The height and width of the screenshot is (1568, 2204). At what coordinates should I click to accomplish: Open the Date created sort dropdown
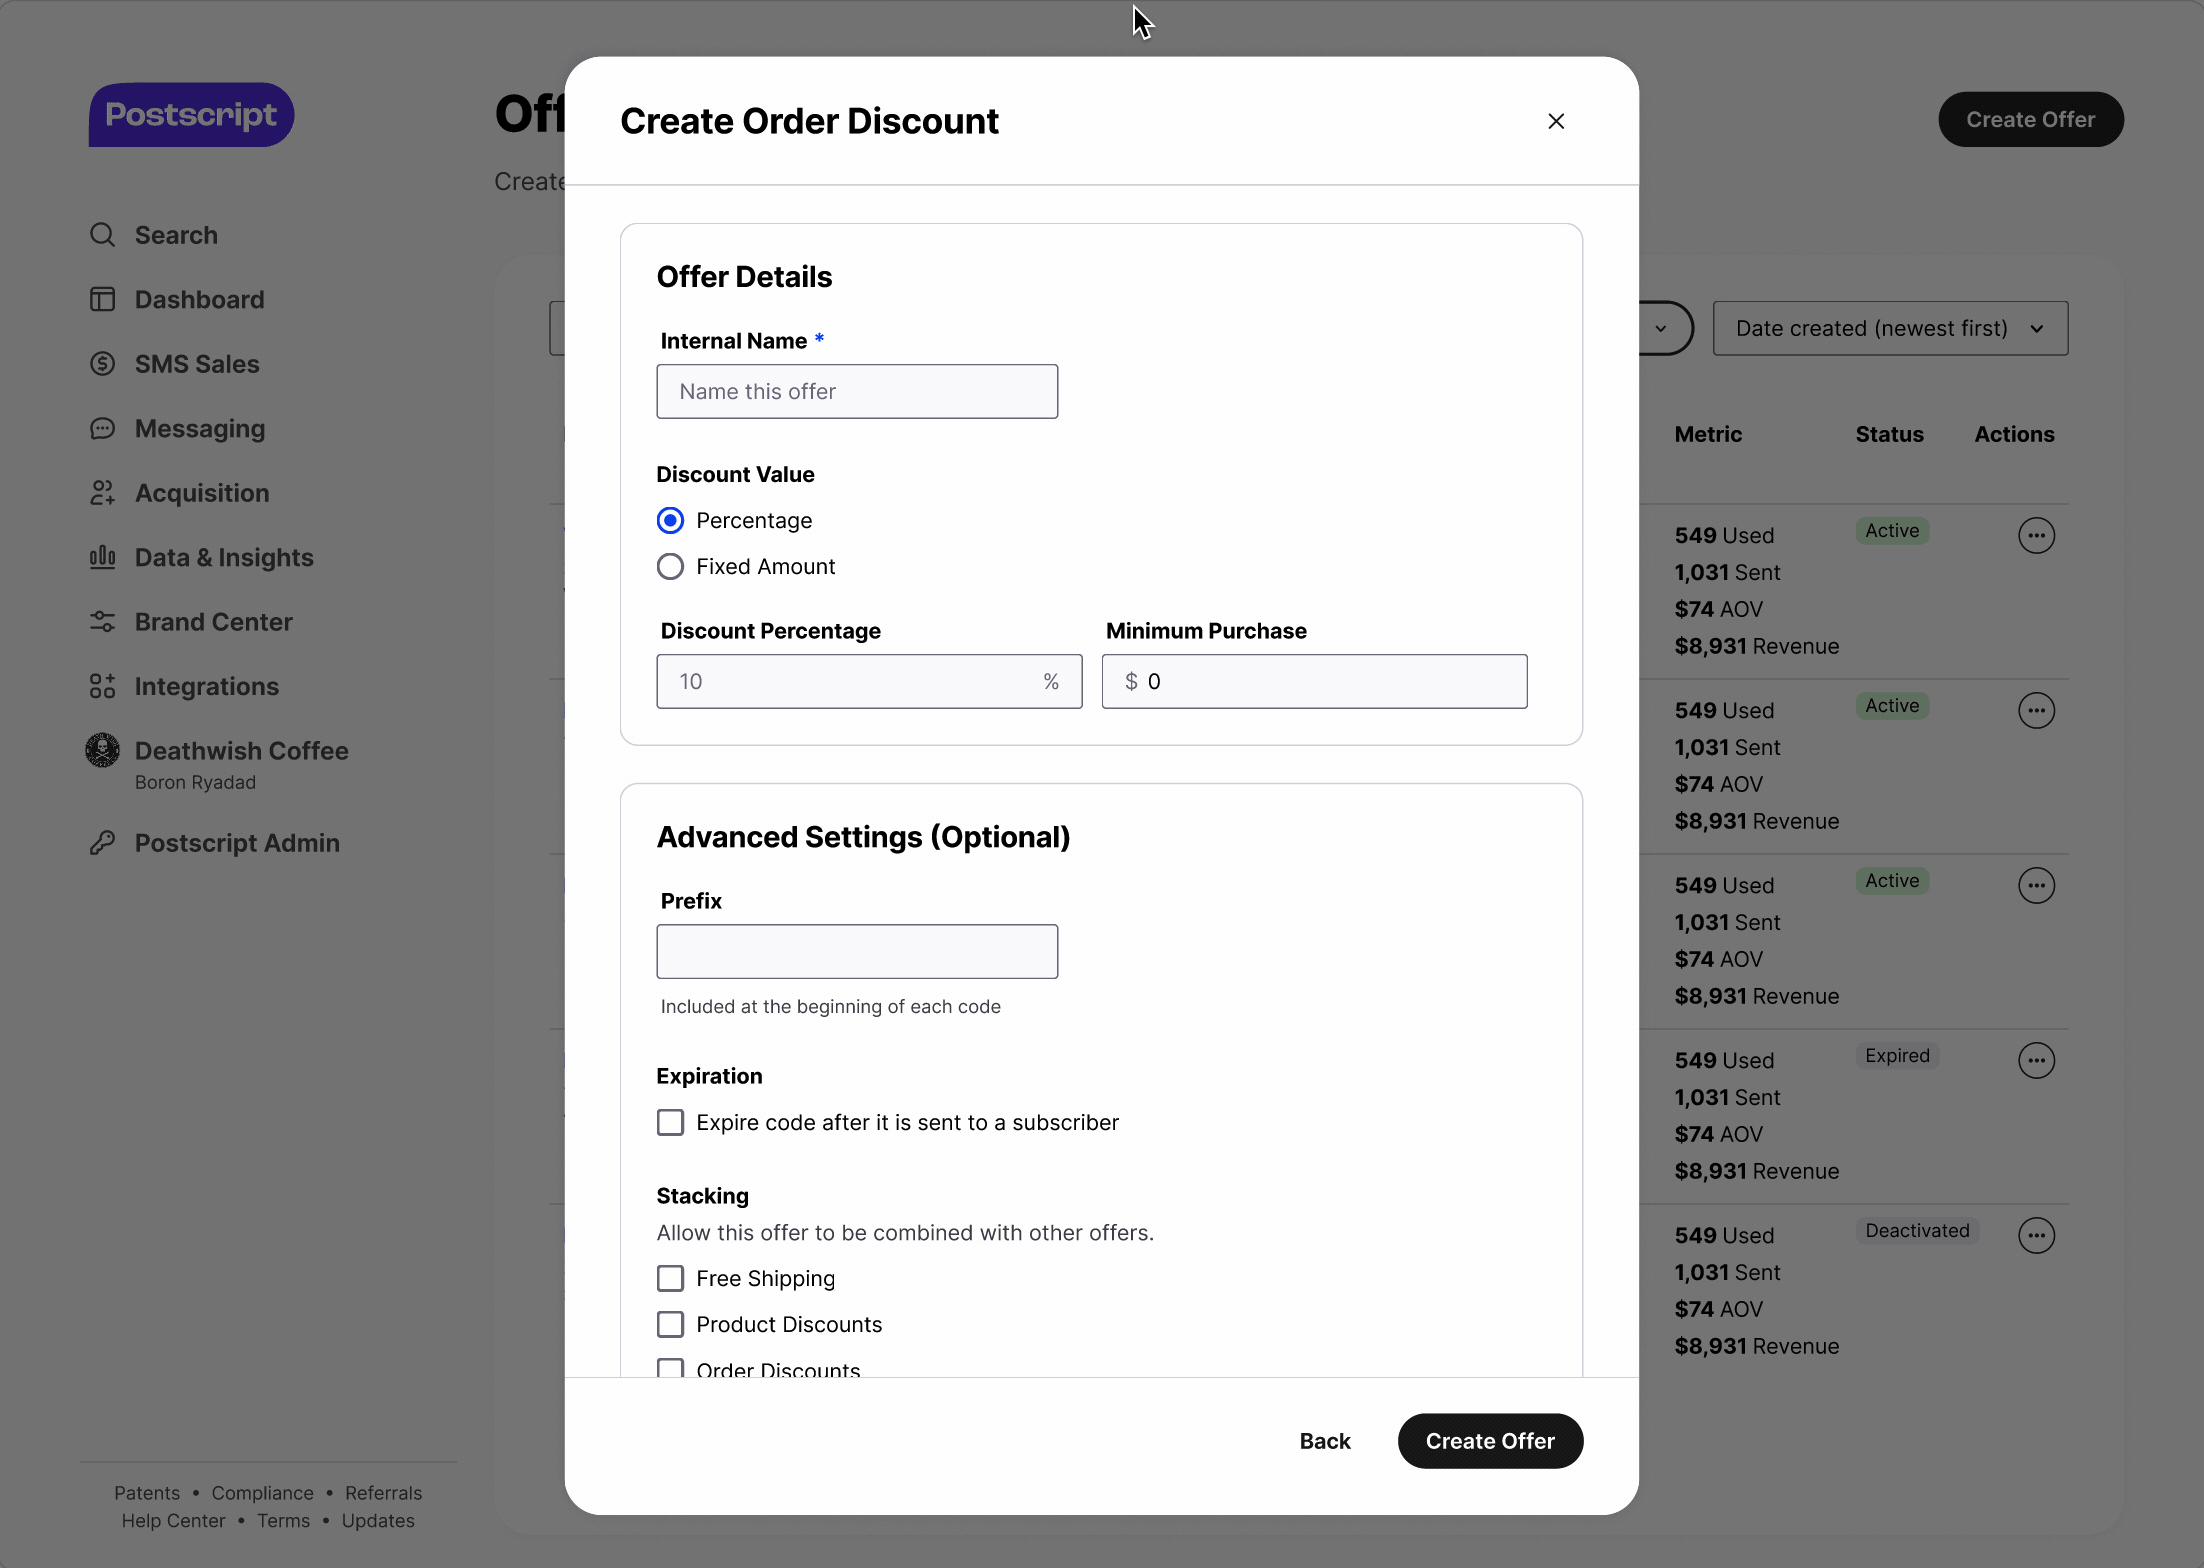1889,328
